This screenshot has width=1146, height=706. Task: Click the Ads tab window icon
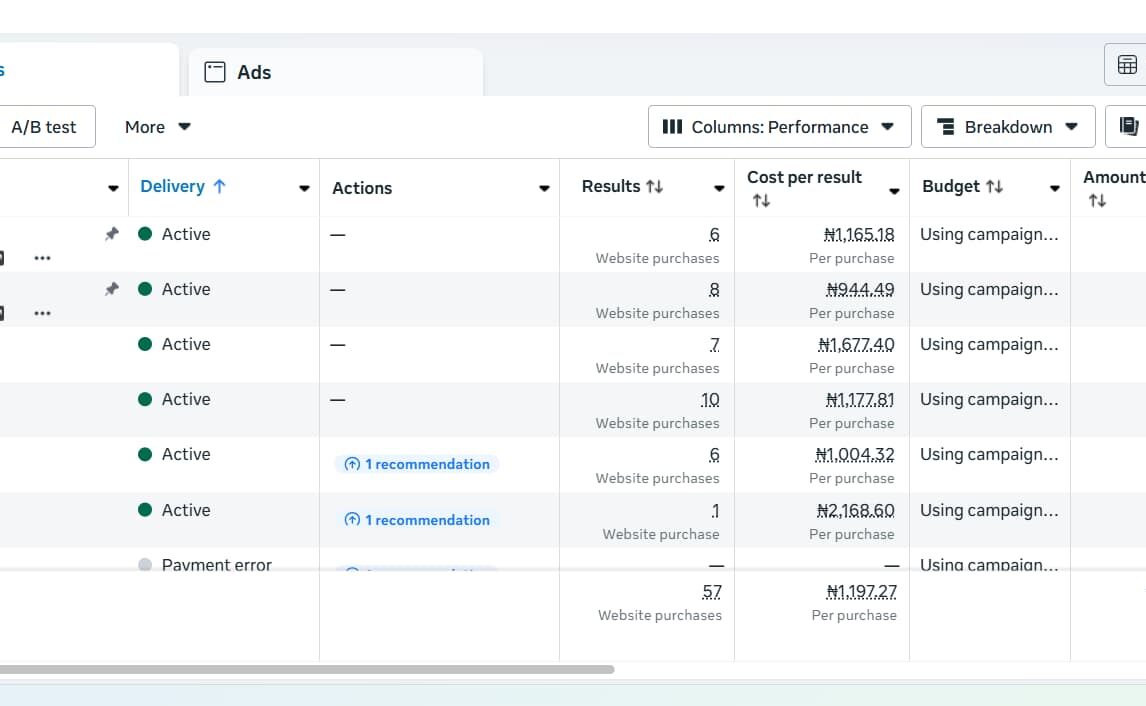click(215, 72)
